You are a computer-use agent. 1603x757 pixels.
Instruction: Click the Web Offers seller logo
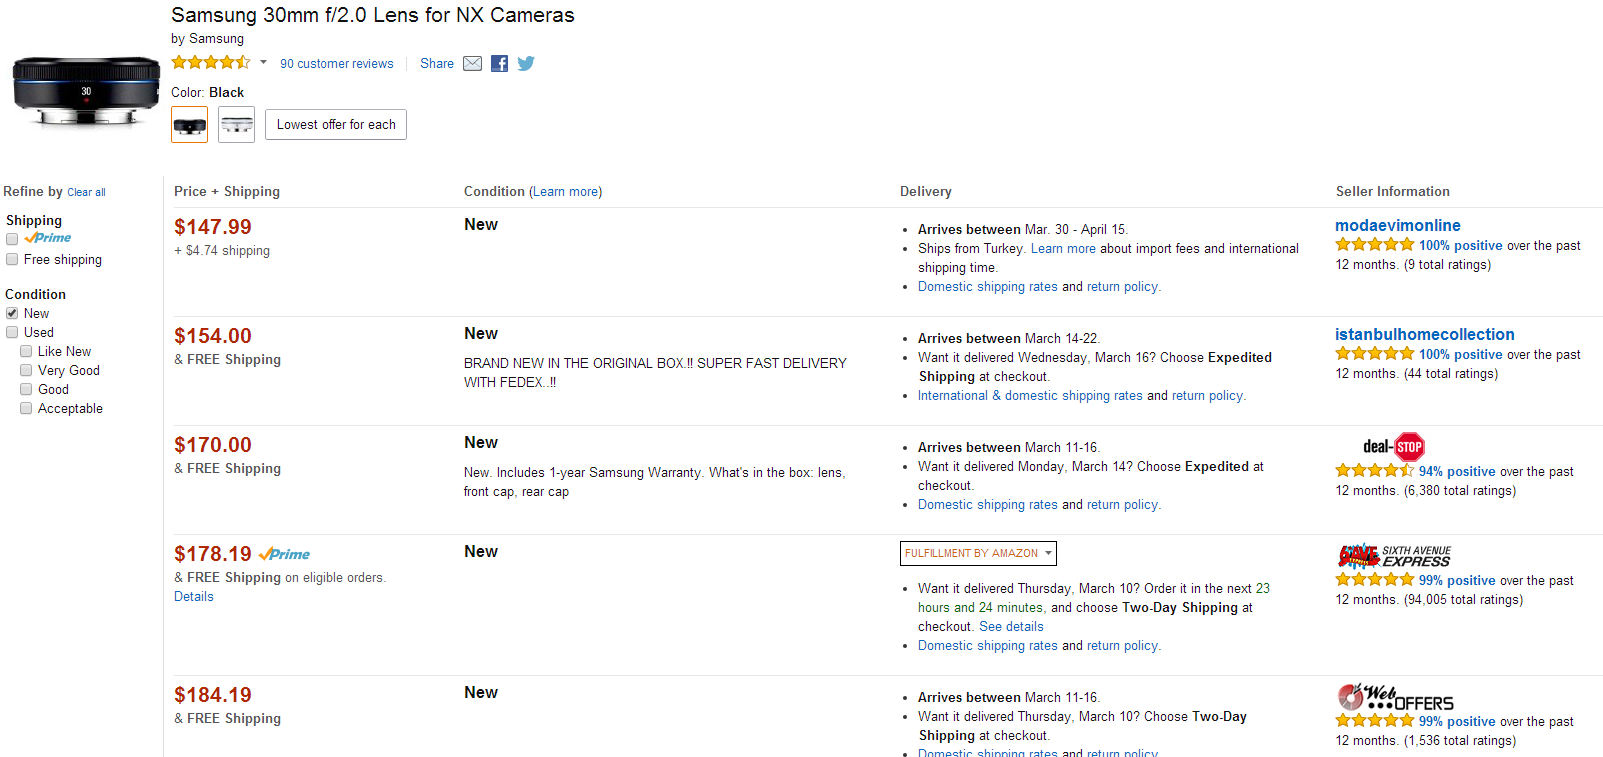click(x=1395, y=697)
